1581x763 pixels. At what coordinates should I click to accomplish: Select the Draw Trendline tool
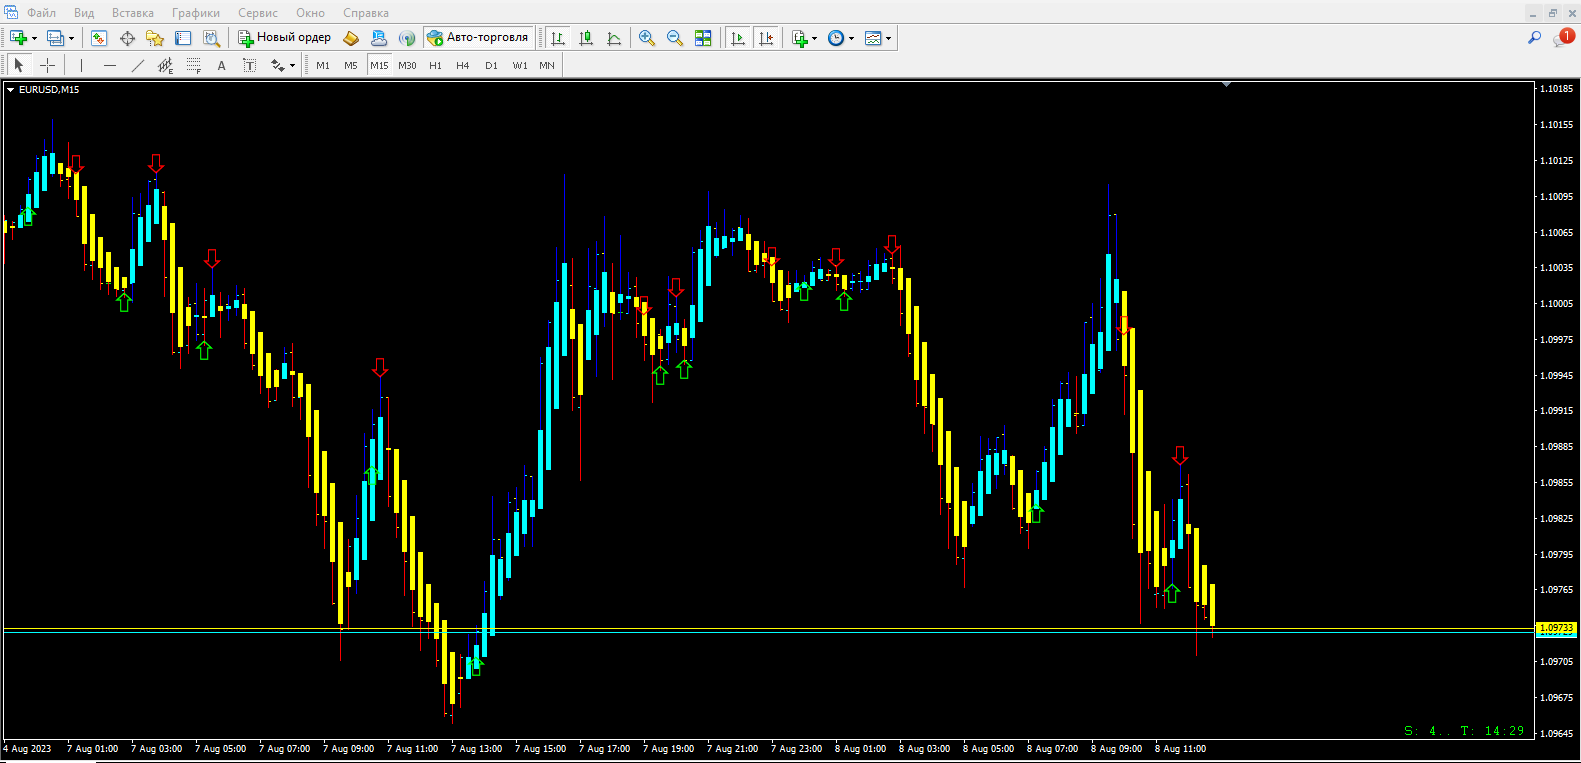[x=138, y=65]
